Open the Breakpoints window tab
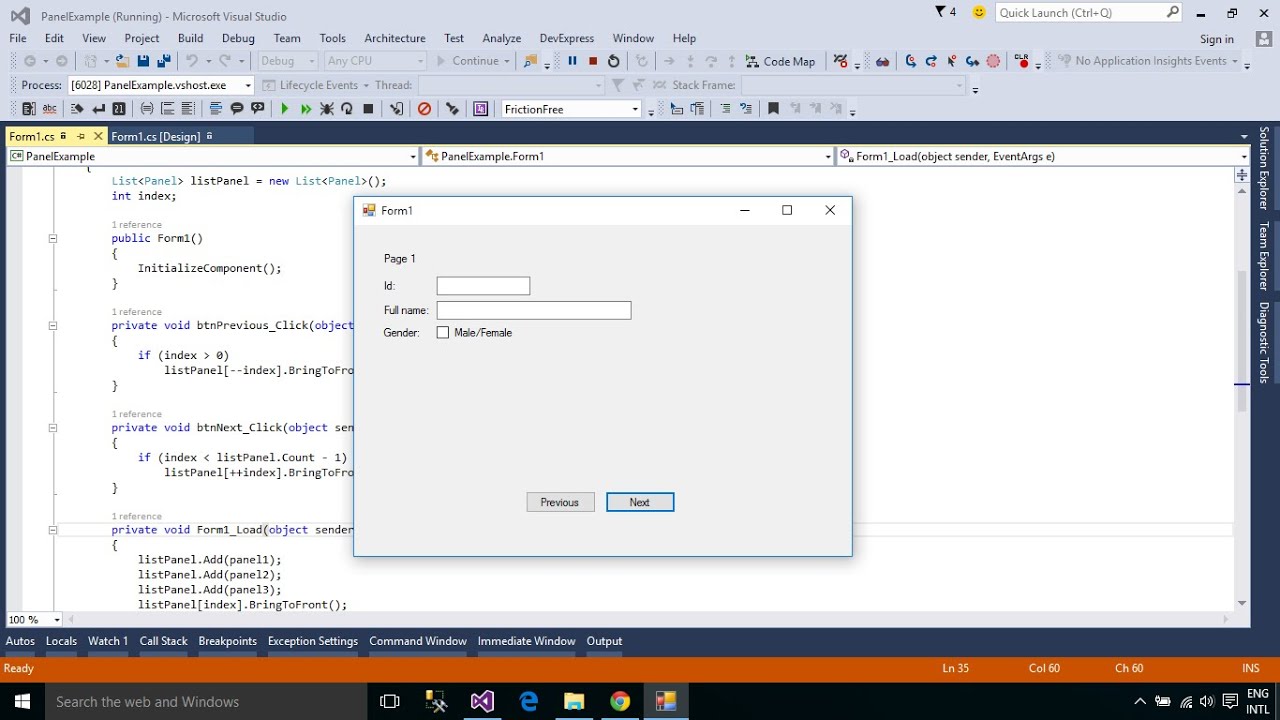 227,641
